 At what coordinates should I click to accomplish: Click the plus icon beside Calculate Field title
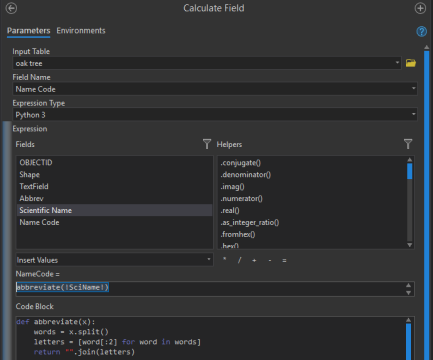[420, 8]
